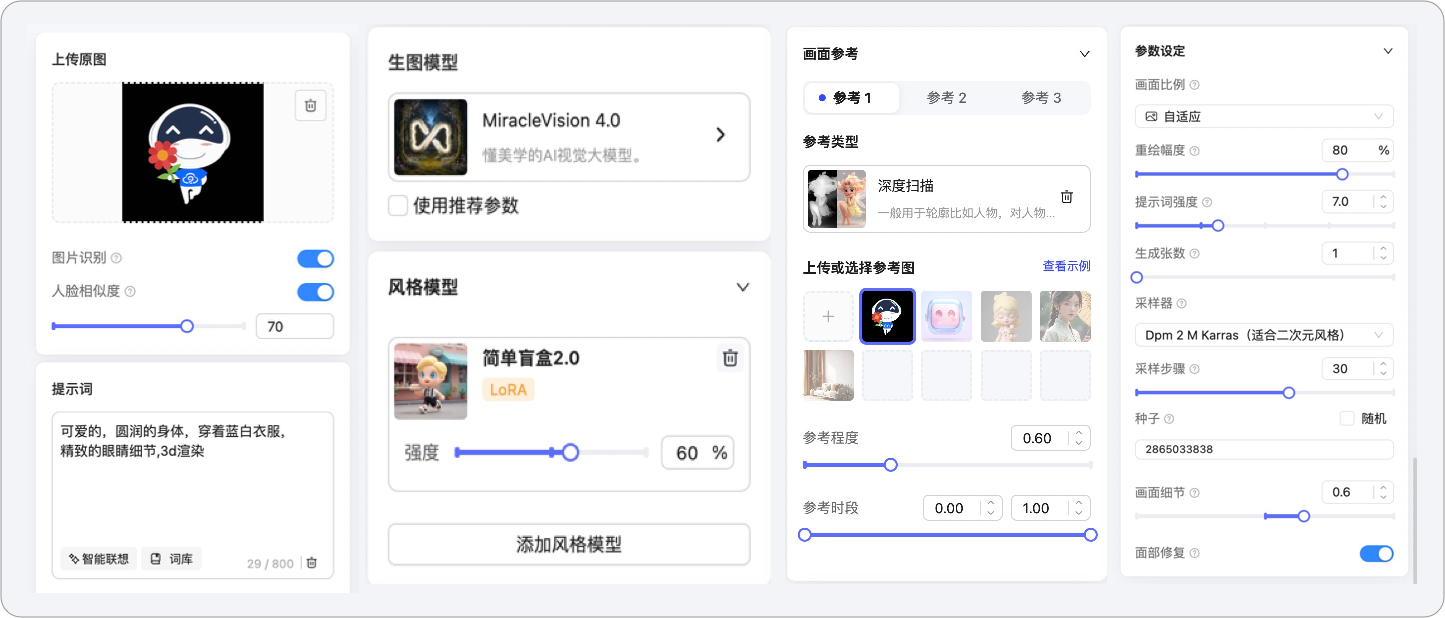Screen dimensions: 1445x618
Task: Remove the 简单盲盒2.0 LoRA style model
Action: (x=730, y=358)
